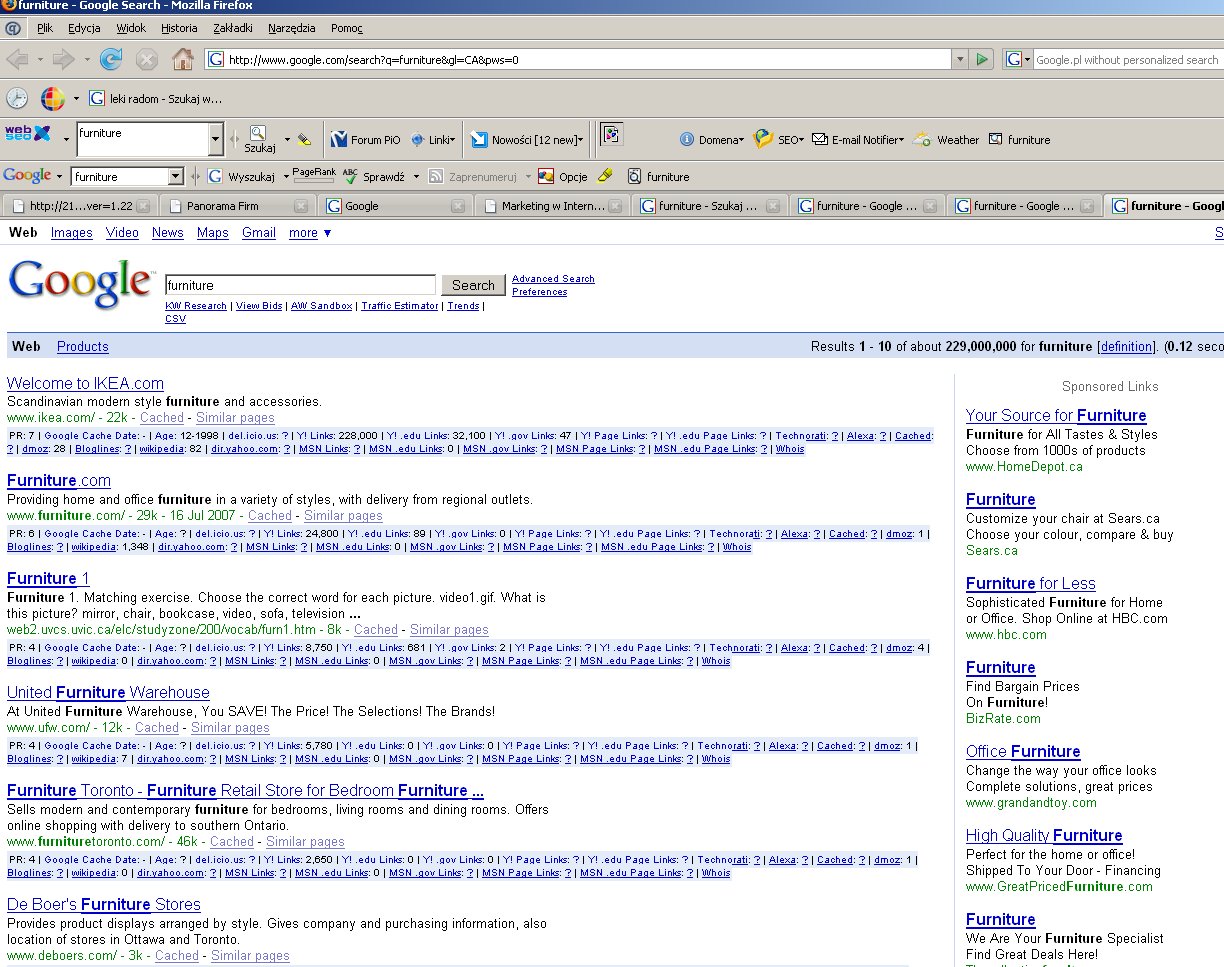
Task: Click Zaprenumeruj feed icon
Action: tap(472, 177)
